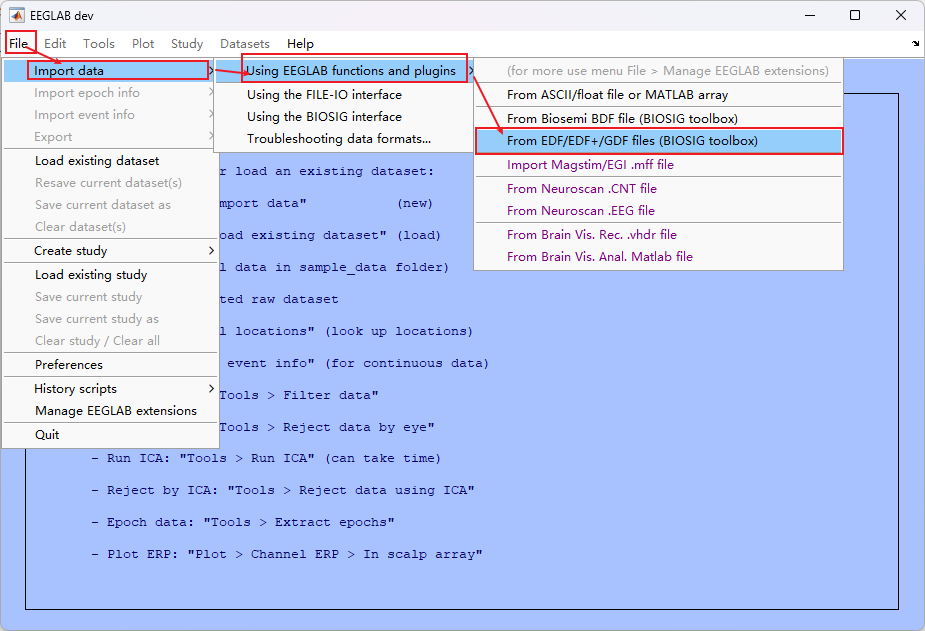Viewport: 925px width, 631px height.
Task: Import From ASCII/float file or MATLAB array
Action: pos(658,94)
